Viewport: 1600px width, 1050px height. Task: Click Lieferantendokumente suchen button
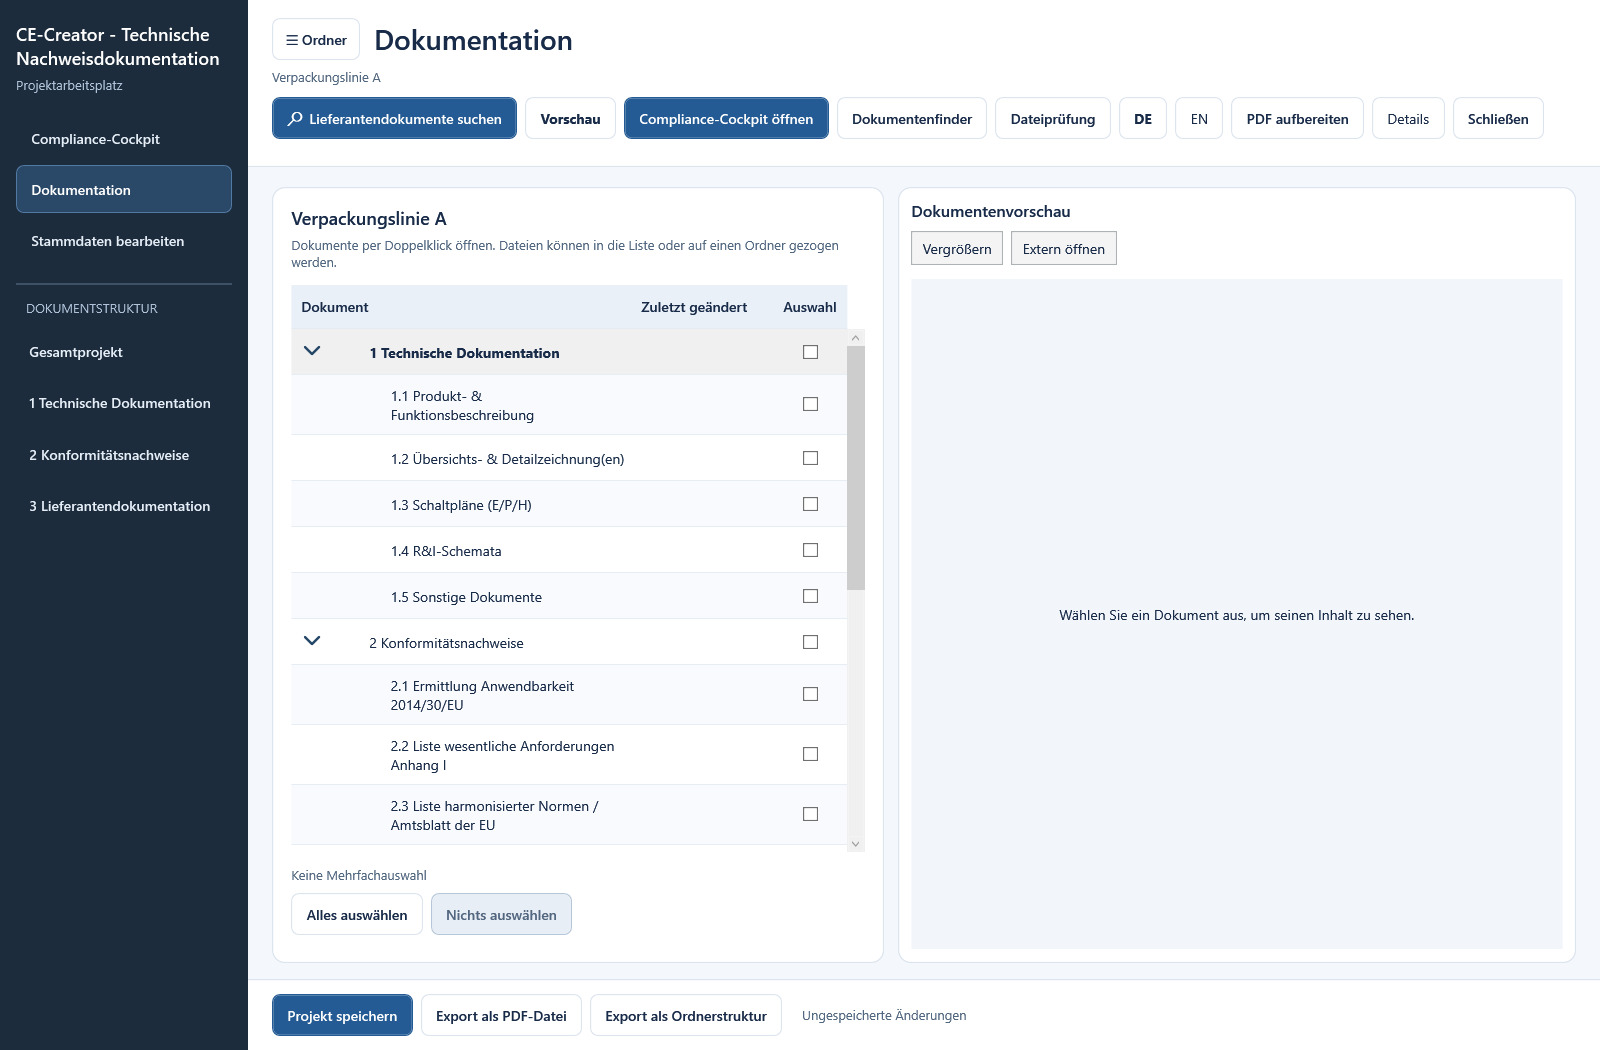coord(394,119)
